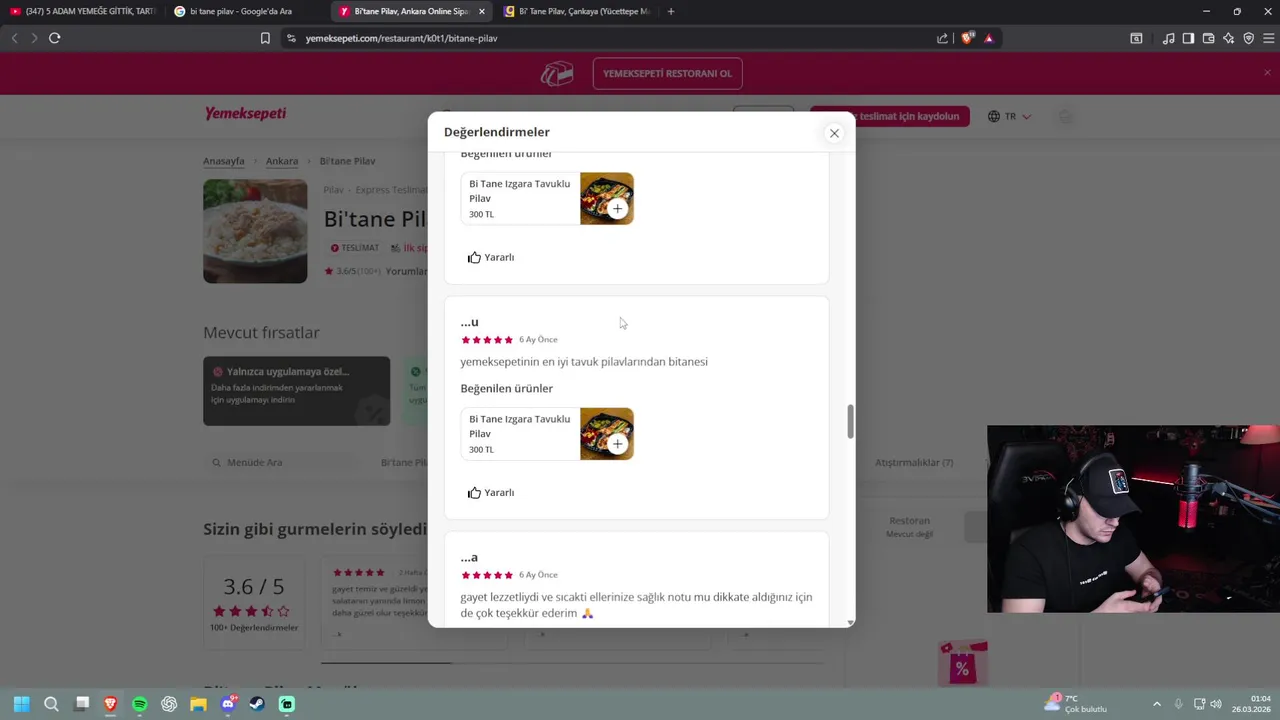
Task: Close the Değerlendirmeler reviews dialog
Action: tap(834, 133)
